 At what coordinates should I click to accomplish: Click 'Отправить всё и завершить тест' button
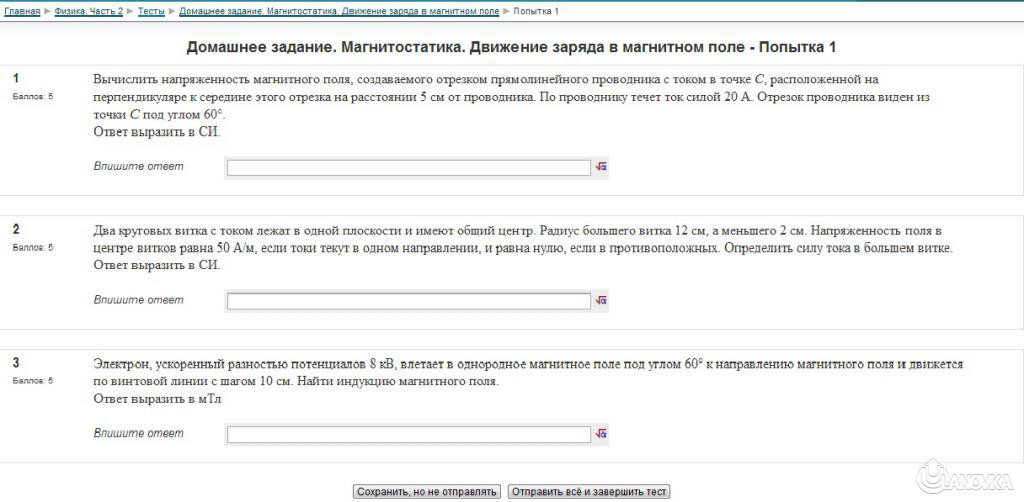[589, 492]
